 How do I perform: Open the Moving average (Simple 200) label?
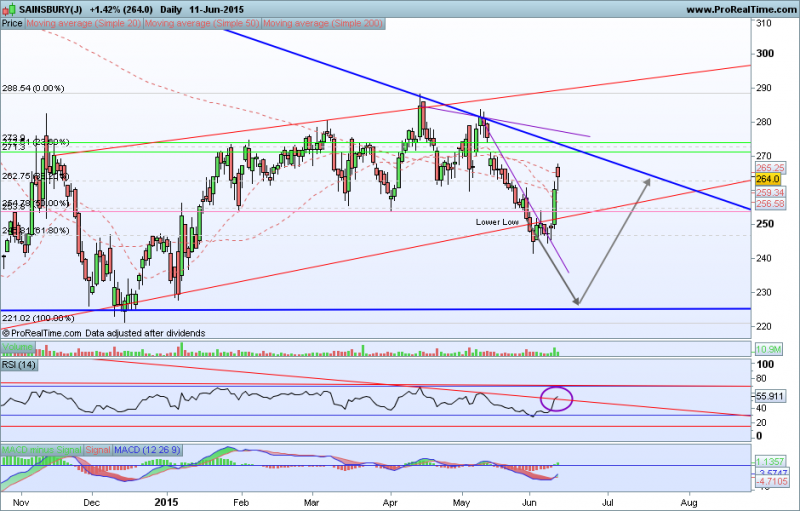coord(324,22)
